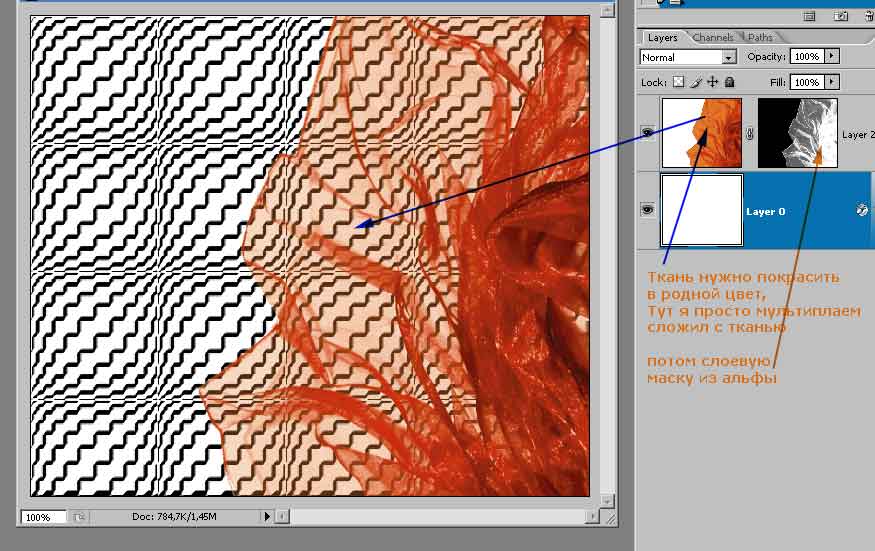Click the Doc: 784,7K/1,45M status text
Screen dimensions: 875x551
[174, 516]
